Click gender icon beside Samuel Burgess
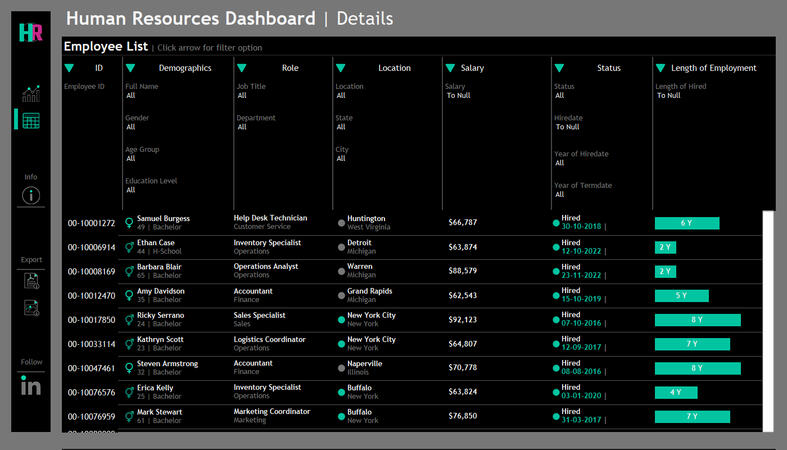 pos(129,222)
